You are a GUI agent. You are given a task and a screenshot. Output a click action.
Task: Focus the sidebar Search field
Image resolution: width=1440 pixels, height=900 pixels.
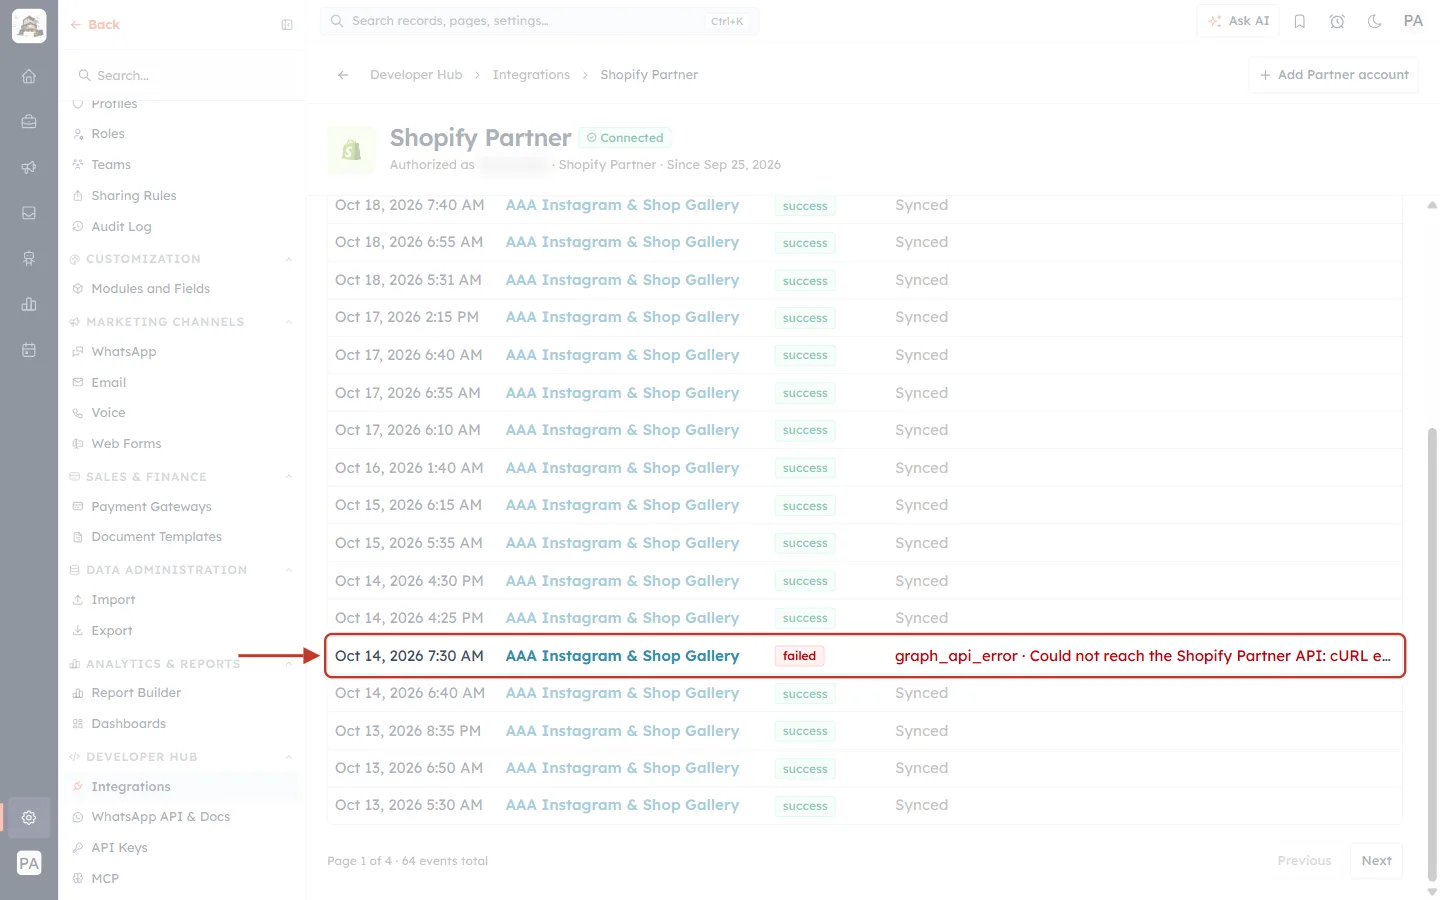(182, 76)
